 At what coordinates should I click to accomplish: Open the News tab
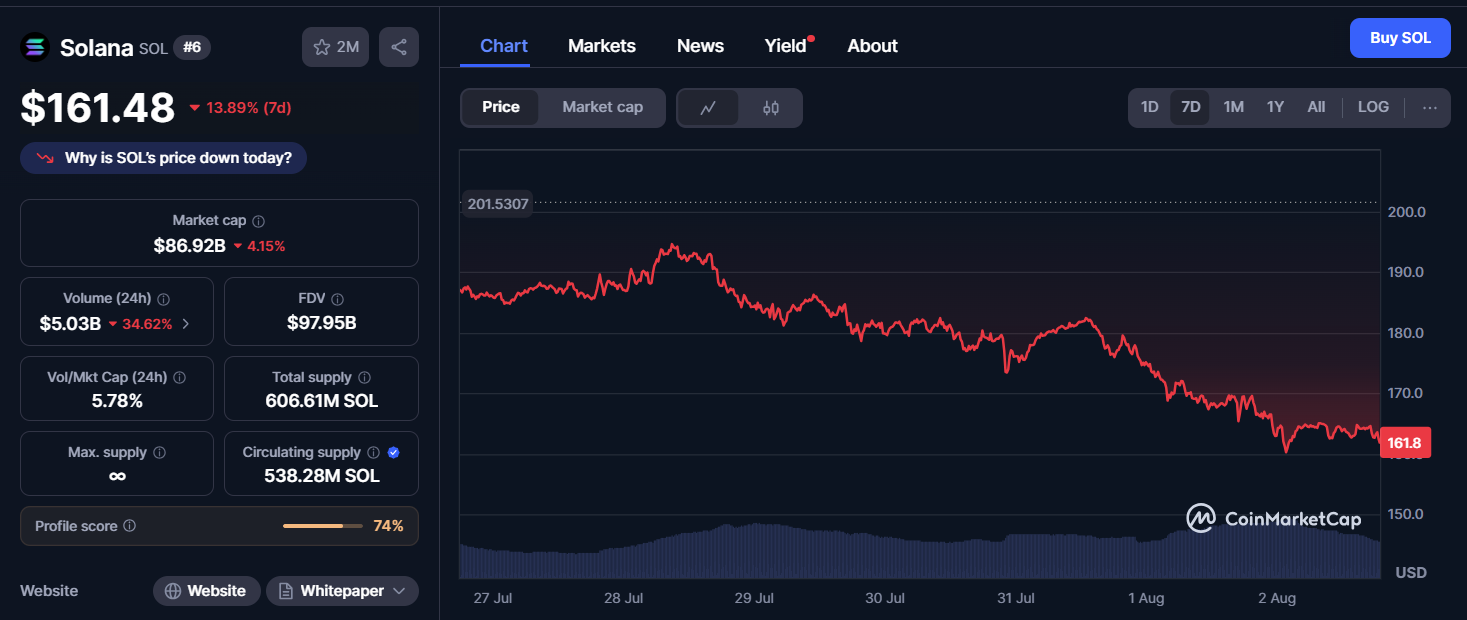point(700,46)
